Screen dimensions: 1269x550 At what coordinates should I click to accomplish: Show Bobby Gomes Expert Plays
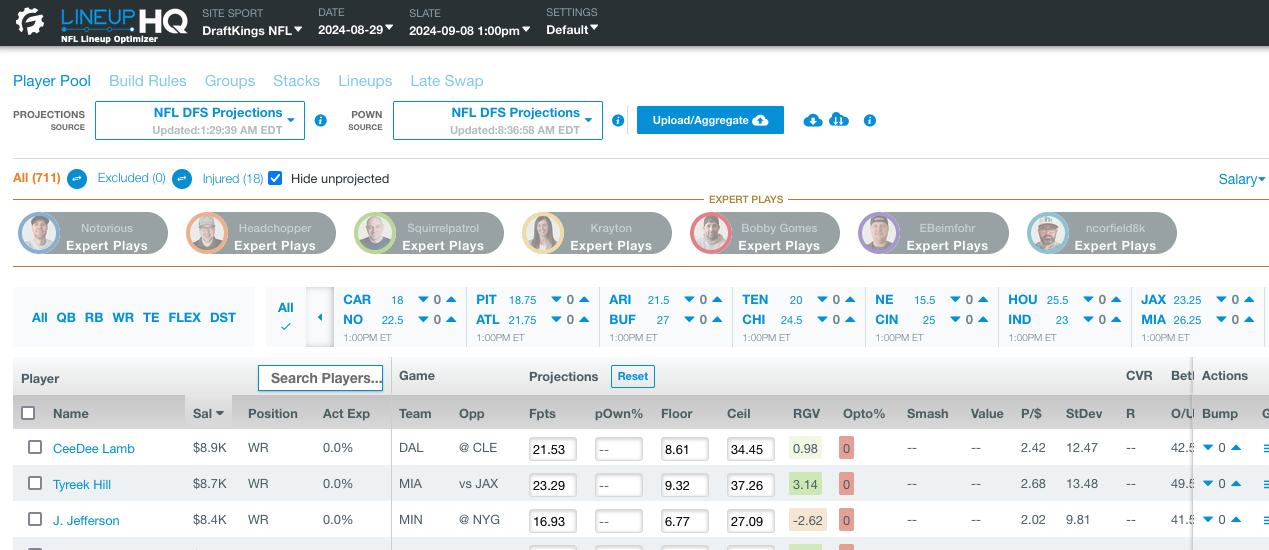(764, 233)
